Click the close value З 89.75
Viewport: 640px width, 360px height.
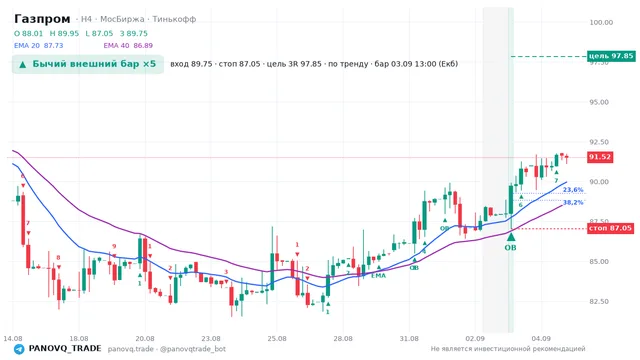133,33
